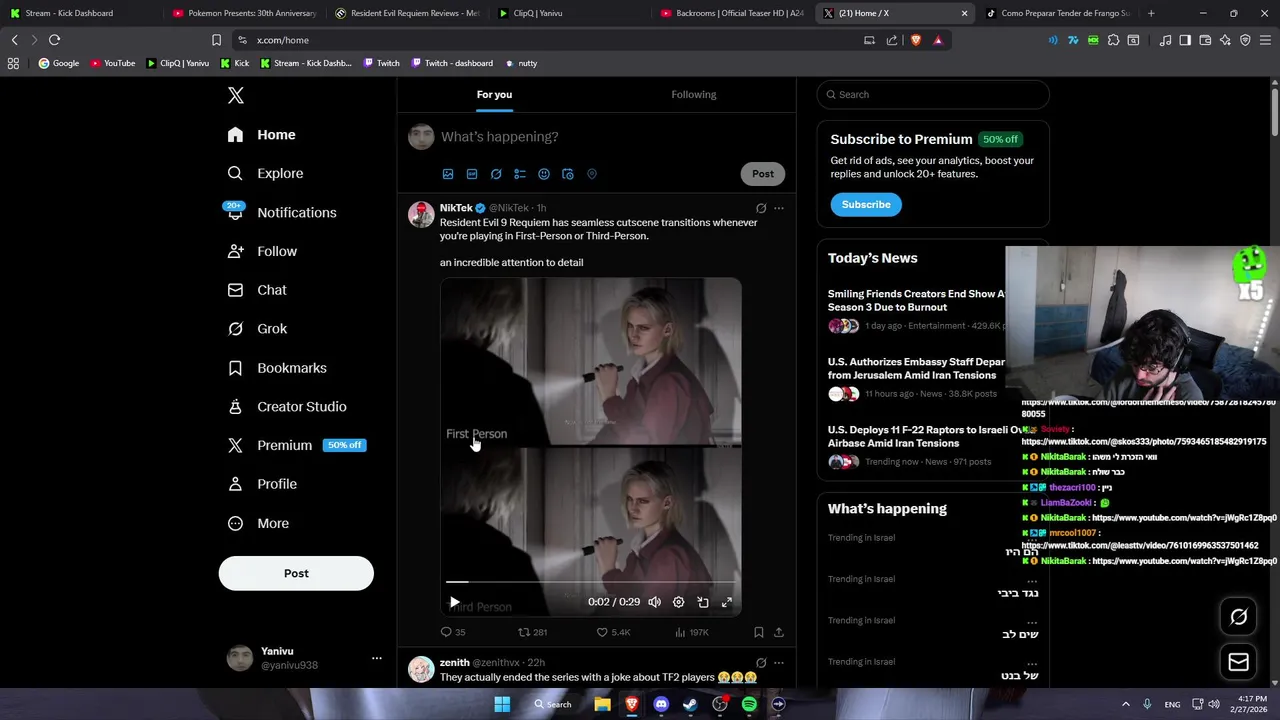Open Grok explain icon on NikTek post
Image resolution: width=1280 pixels, height=720 pixels.
click(x=761, y=208)
